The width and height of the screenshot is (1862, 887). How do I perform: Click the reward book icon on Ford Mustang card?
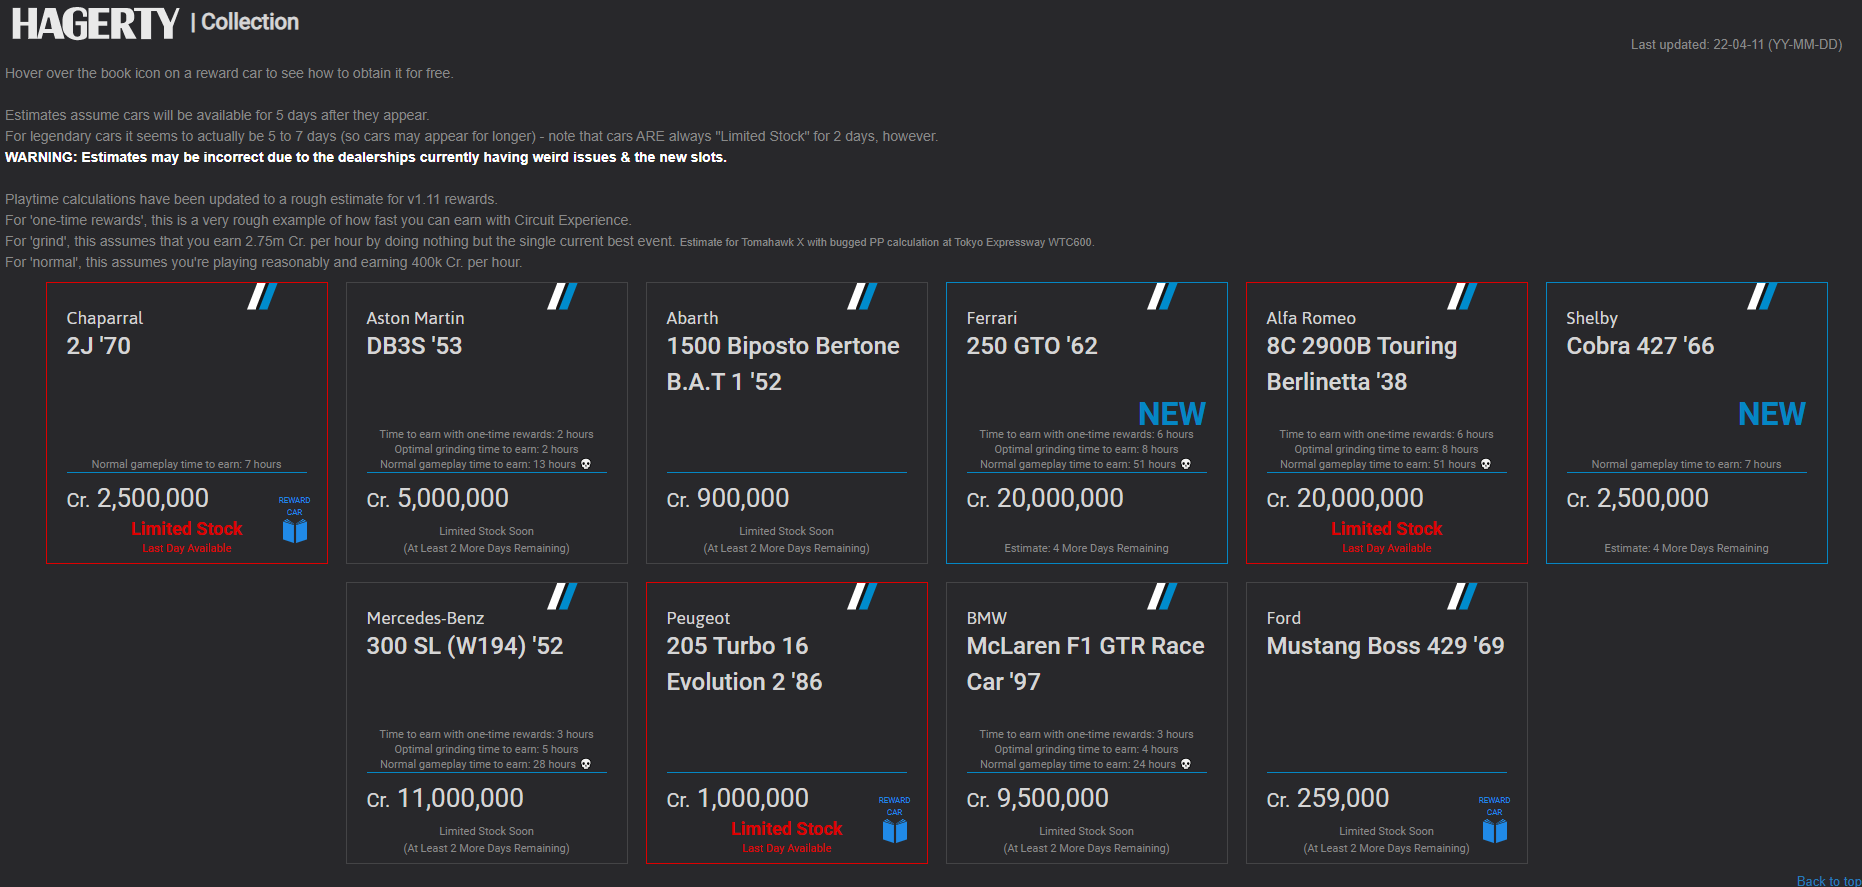tap(1495, 830)
